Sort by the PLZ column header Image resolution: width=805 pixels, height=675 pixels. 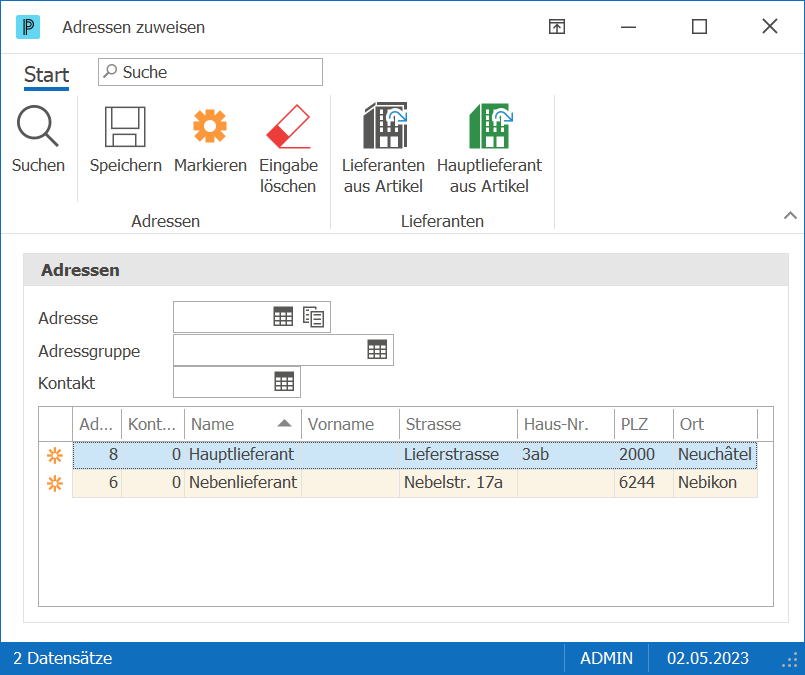(x=644, y=425)
